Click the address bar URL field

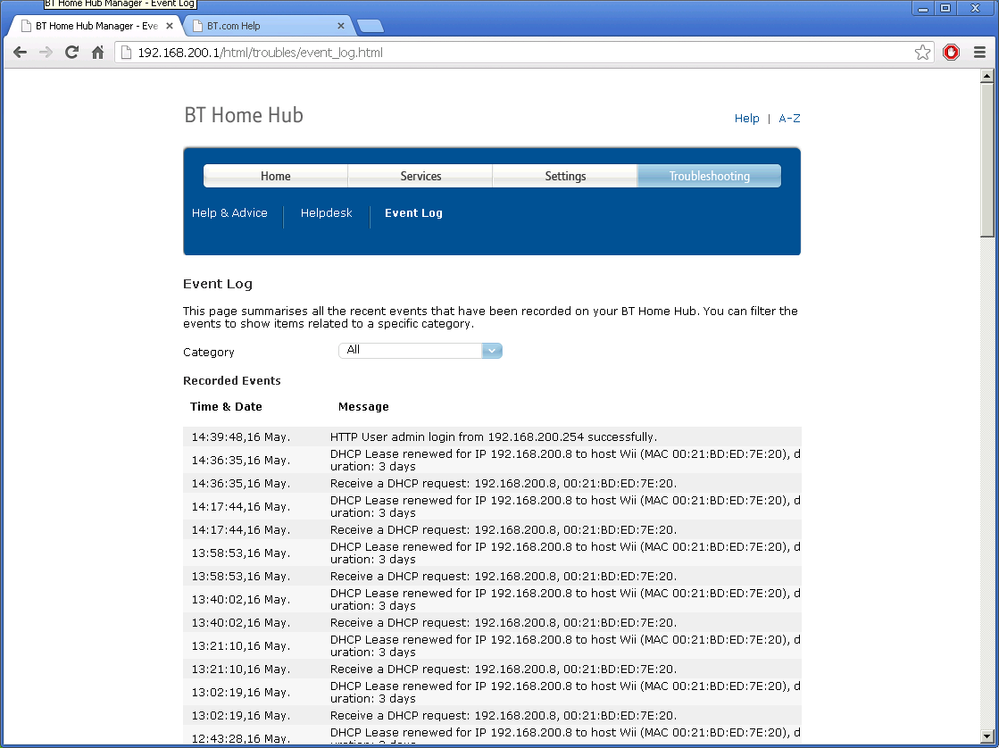click(514, 52)
